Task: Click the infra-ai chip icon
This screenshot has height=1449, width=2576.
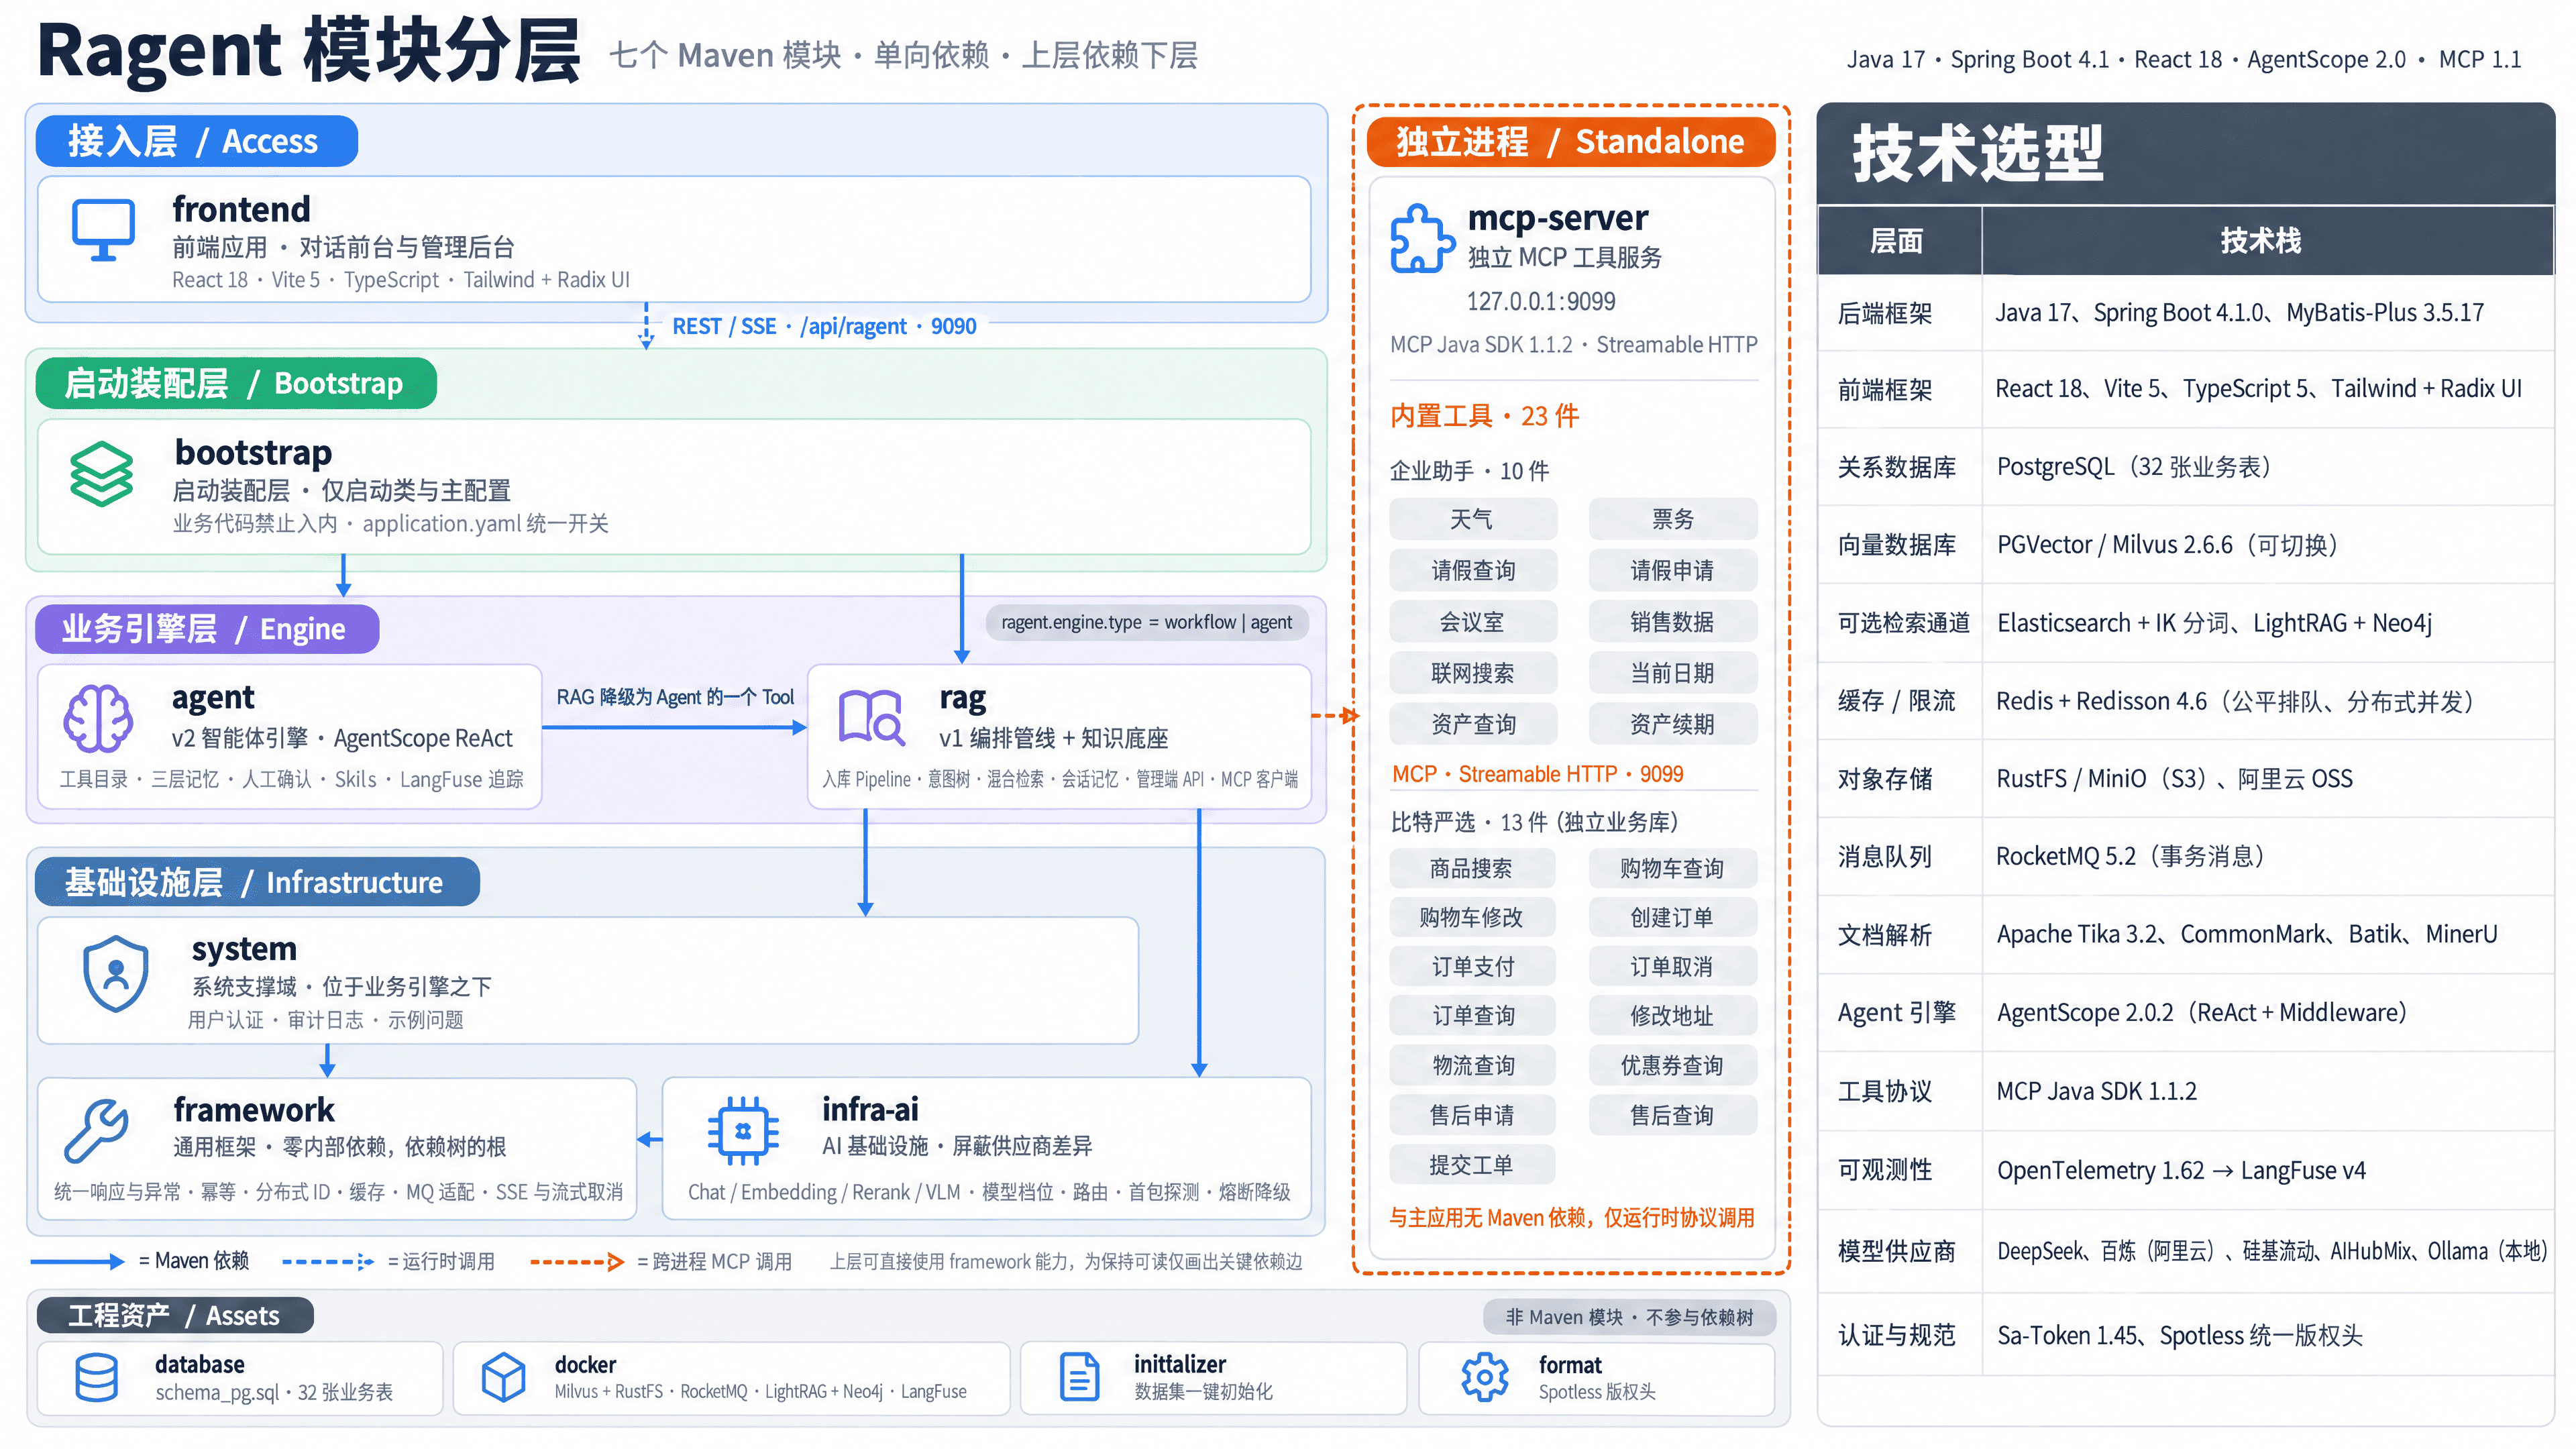Action: click(x=743, y=1131)
